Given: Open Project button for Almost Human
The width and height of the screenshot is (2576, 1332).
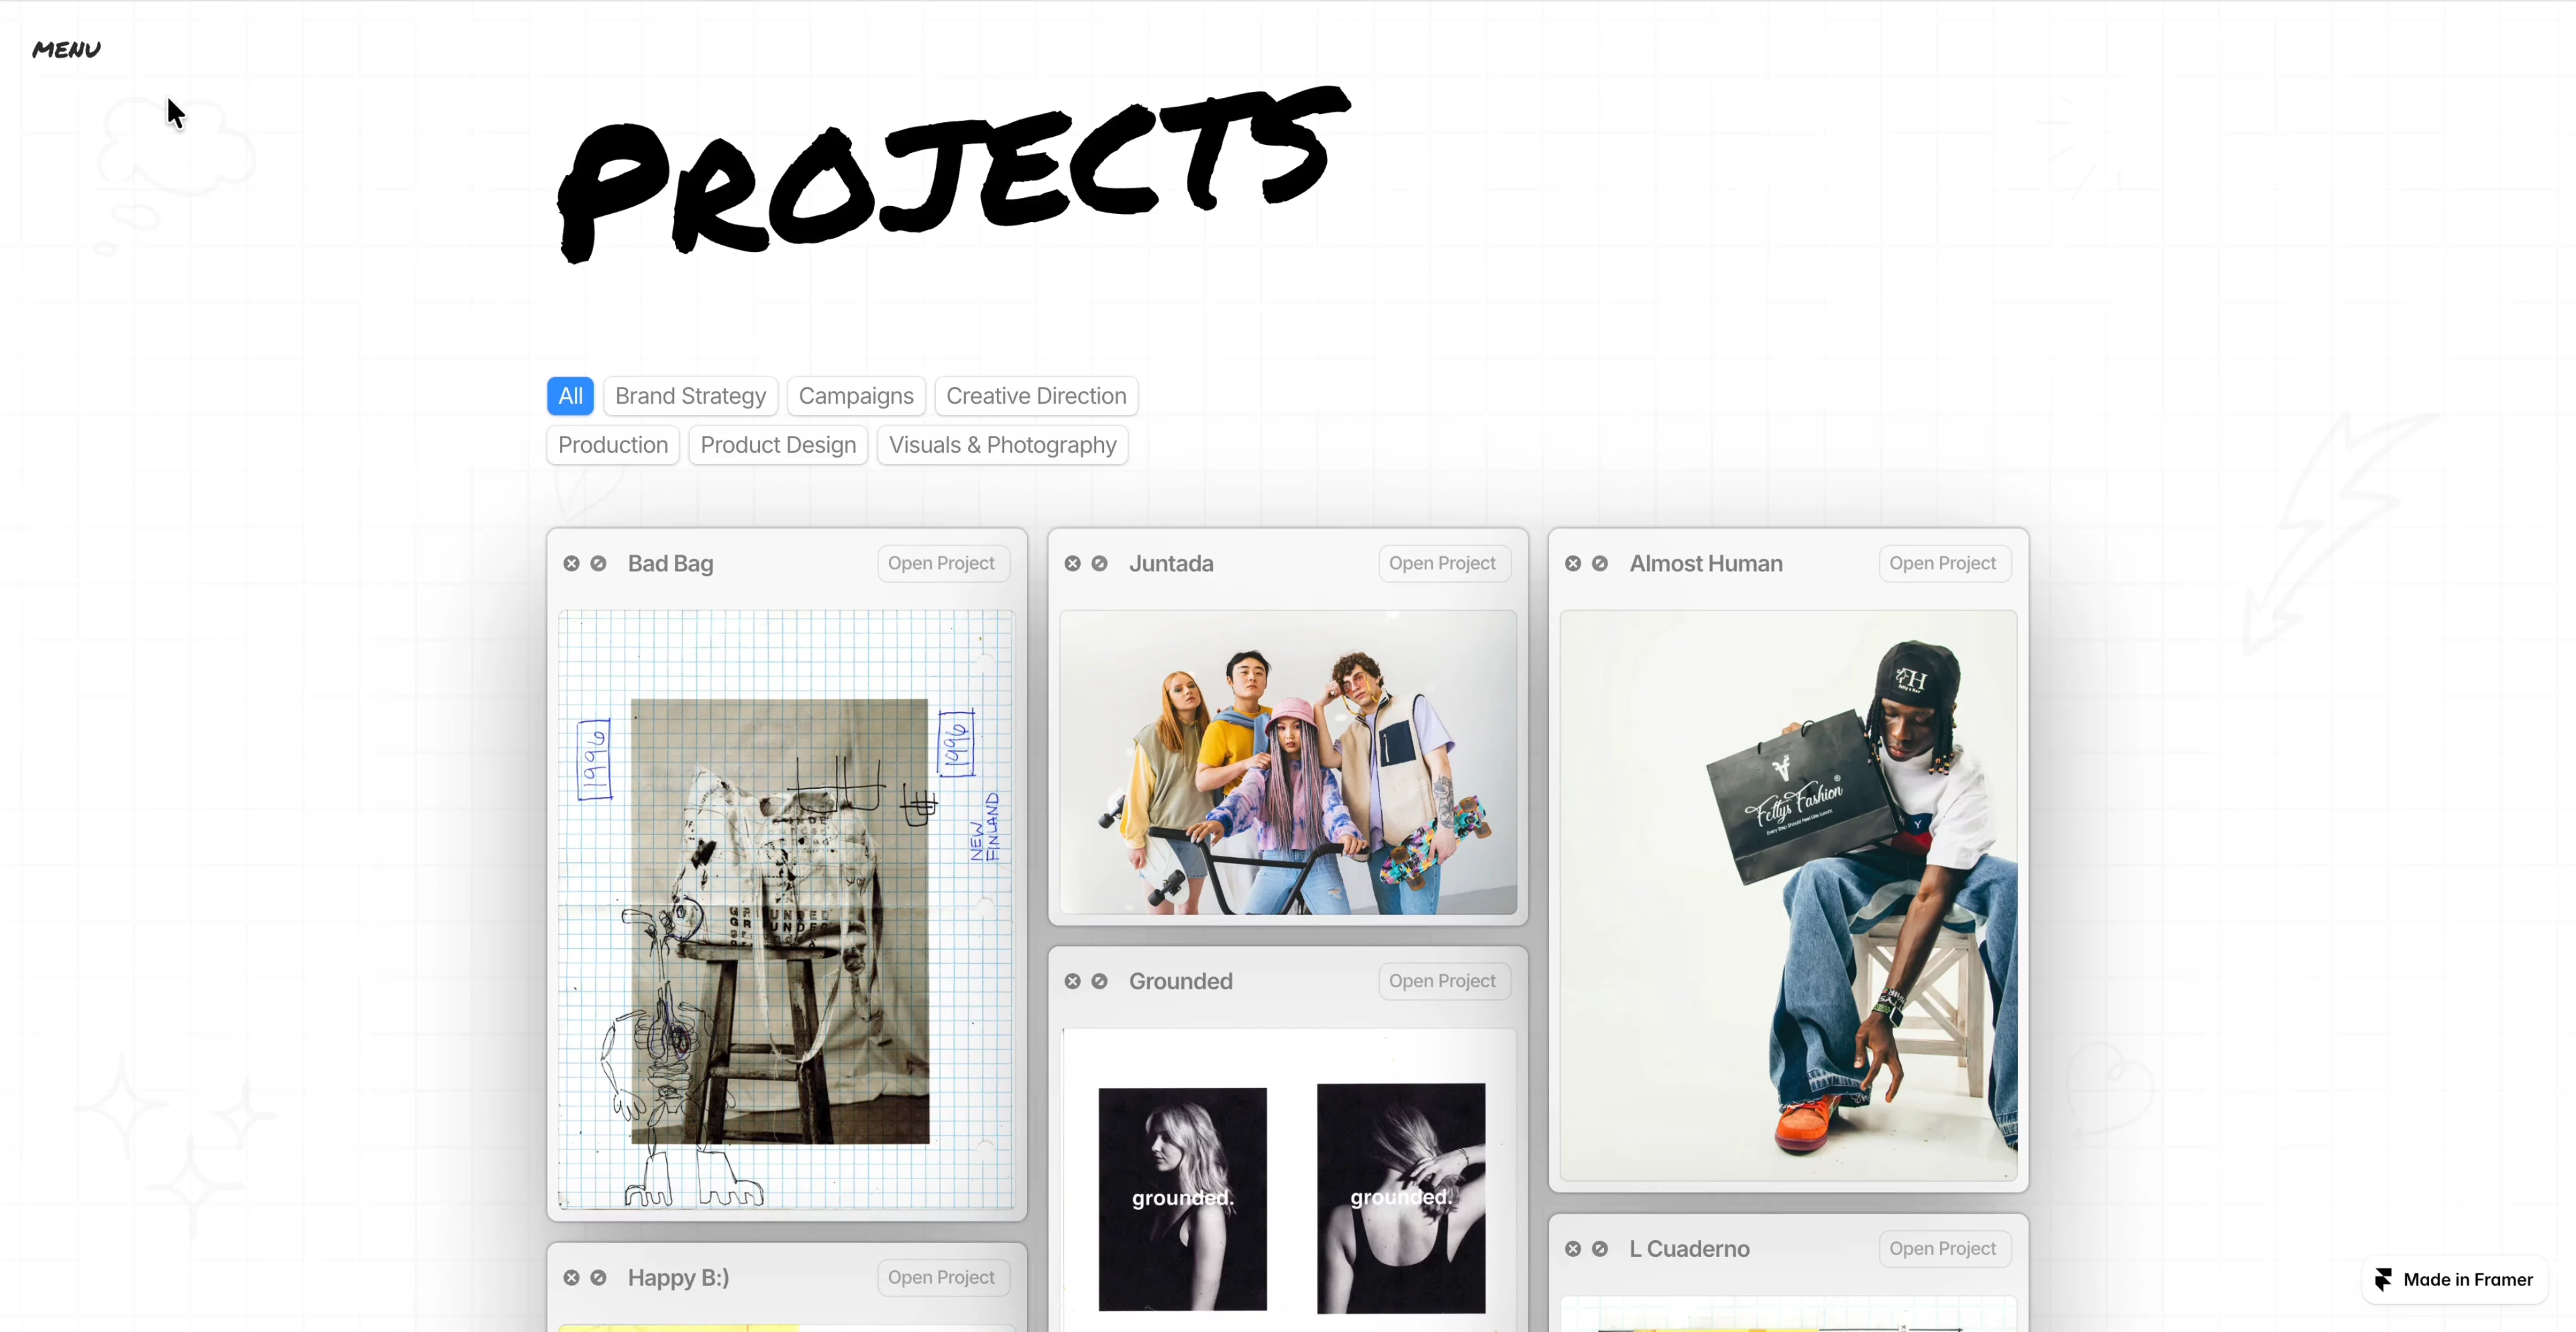Looking at the screenshot, I should point(1942,564).
